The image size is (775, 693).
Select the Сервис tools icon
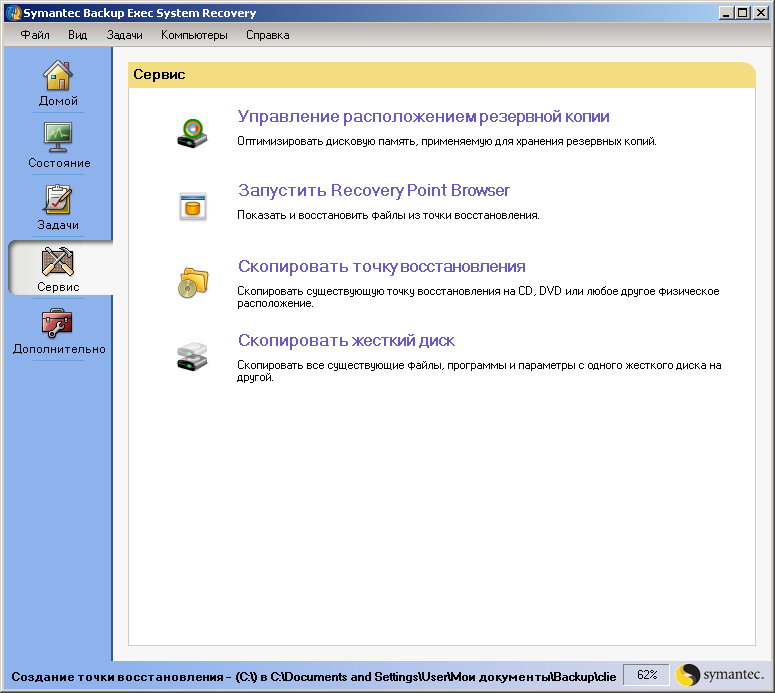[x=58, y=261]
